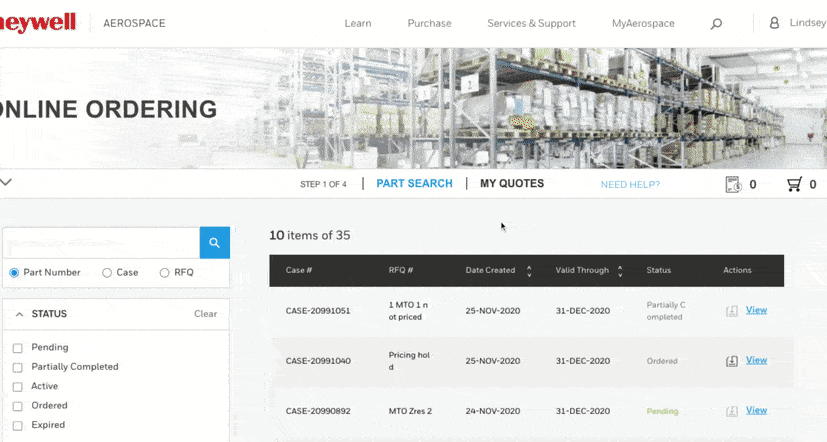Check the Partially Completed status filter
The image size is (827, 442).
click(x=17, y=367)
